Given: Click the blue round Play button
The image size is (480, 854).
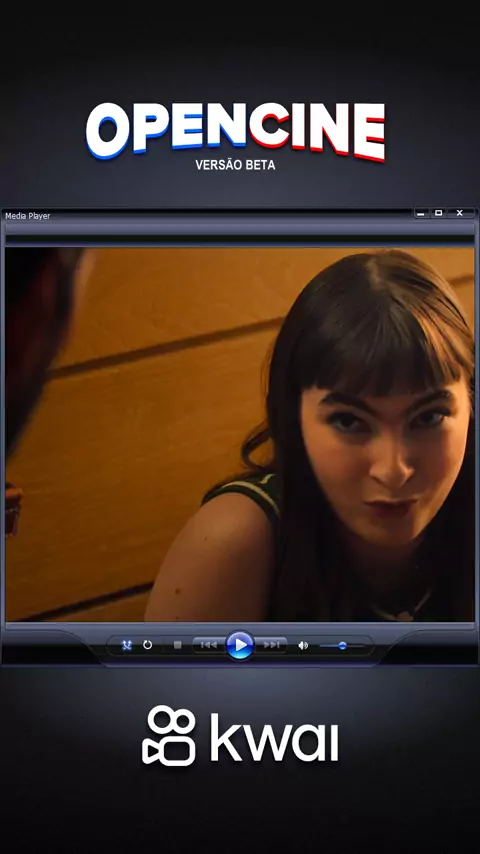Looking at the screenshot, I should pos(240,645).
